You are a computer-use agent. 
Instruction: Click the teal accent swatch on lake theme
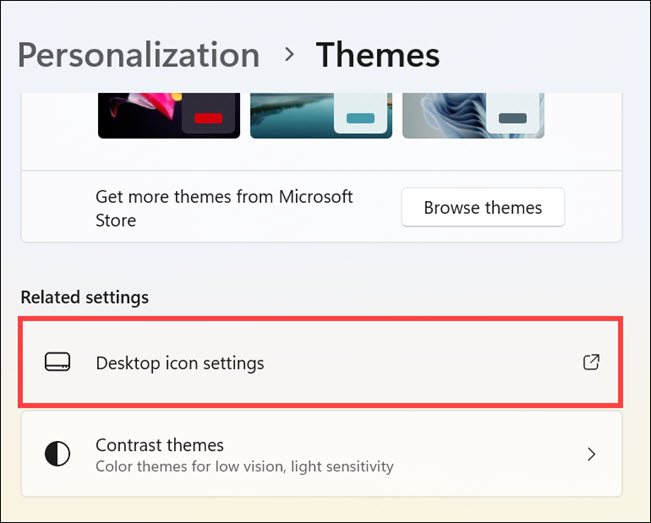tap(360, 118)
